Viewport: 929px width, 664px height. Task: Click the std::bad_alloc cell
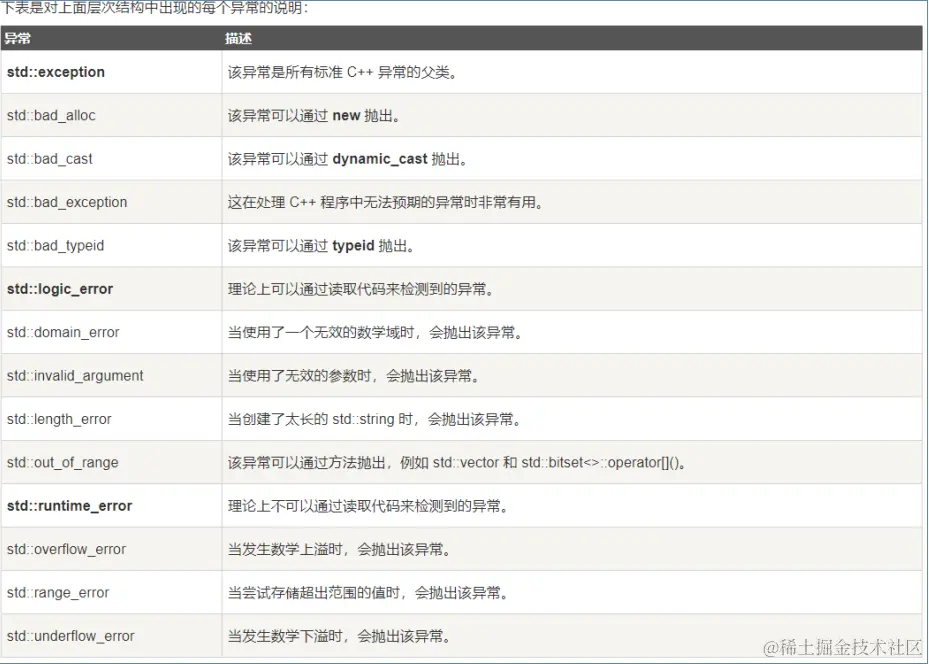click(x=51, y=116)
